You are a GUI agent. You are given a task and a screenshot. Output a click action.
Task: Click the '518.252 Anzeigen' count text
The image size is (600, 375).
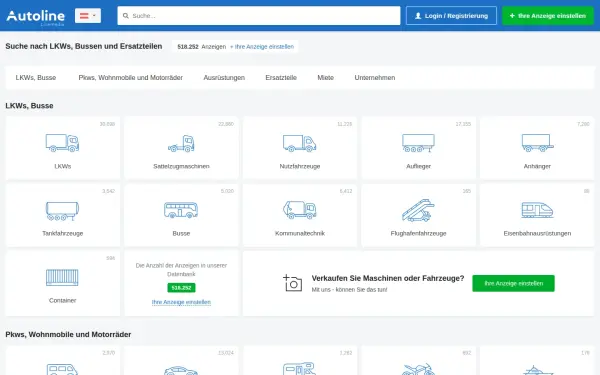(202, 47)
